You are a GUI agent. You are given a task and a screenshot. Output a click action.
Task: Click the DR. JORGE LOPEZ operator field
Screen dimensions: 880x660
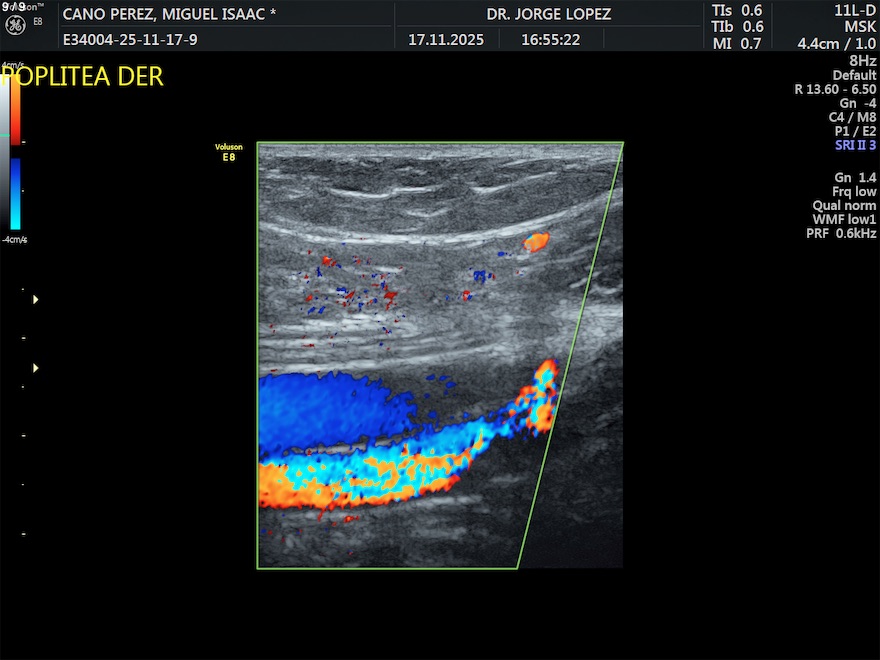(548, 15)
